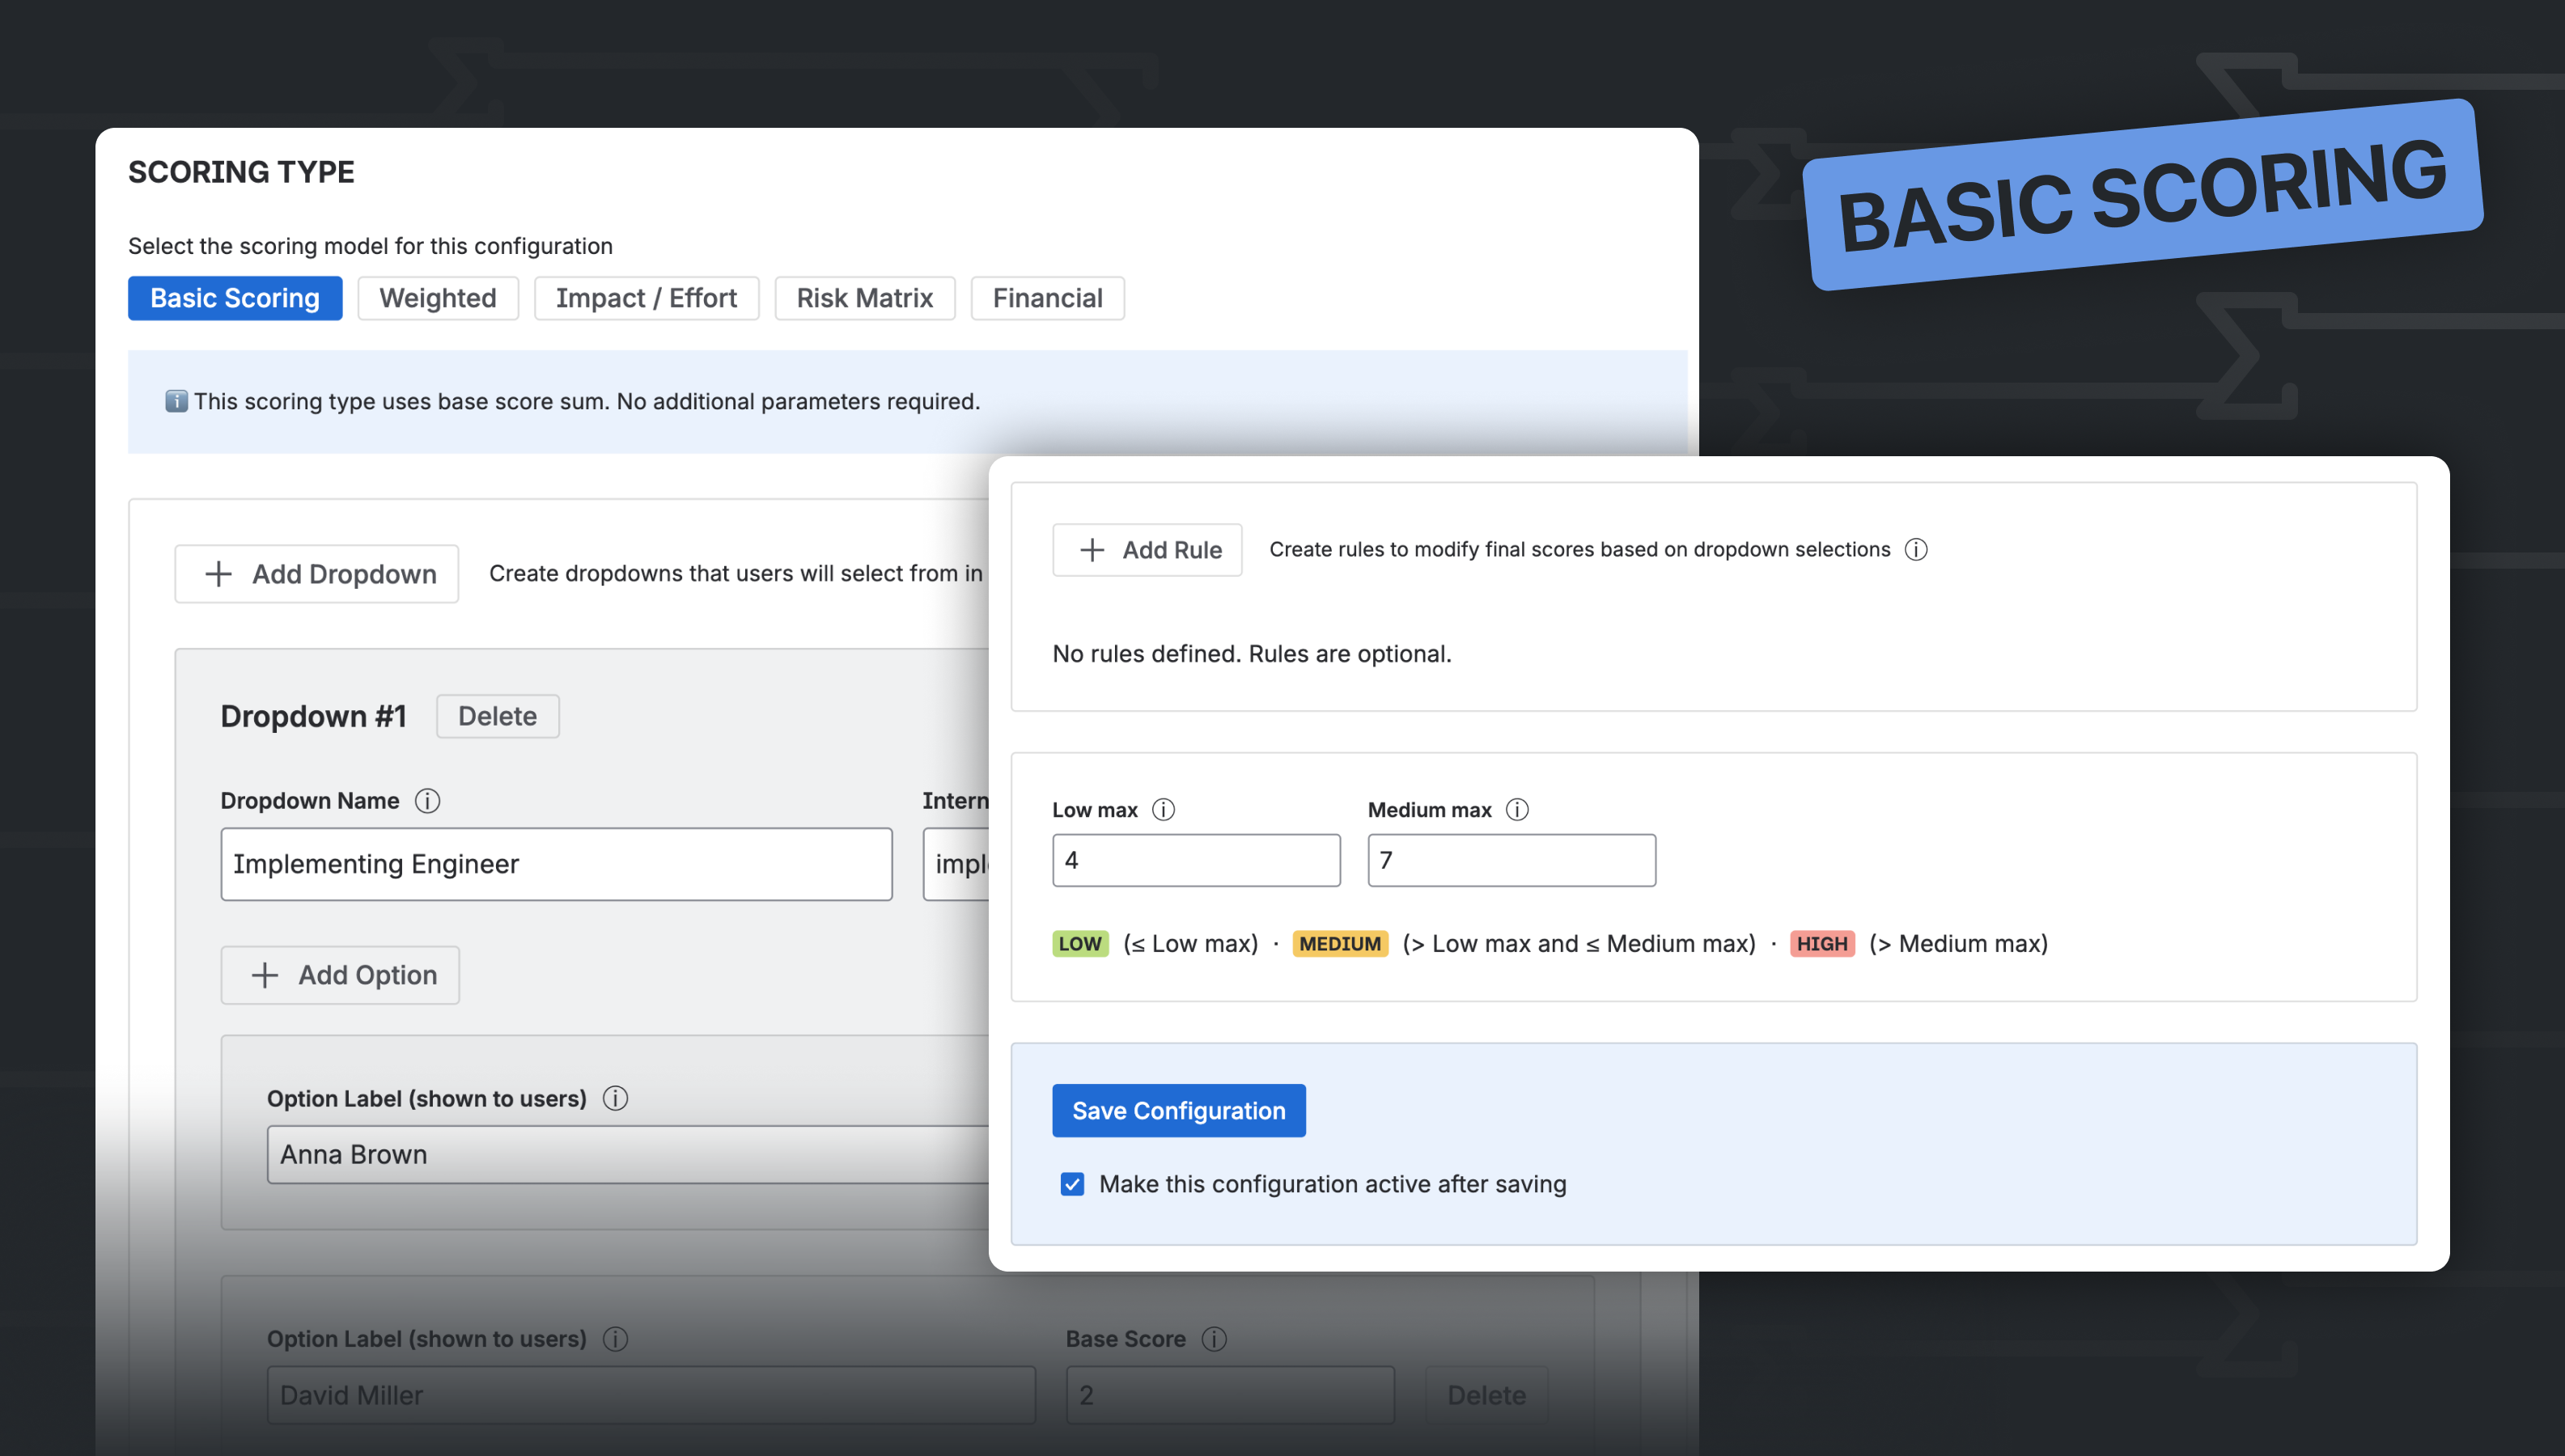The image size is (2565, 1456).
Task: Click the info icon beside David Miller's Option Label
Action: pos(616,1339)
